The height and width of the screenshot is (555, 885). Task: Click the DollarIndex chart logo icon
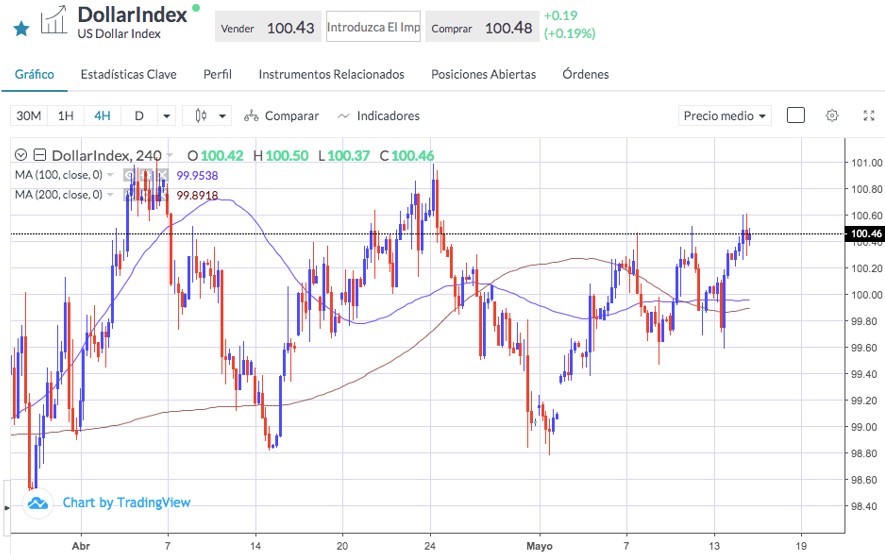54,20
